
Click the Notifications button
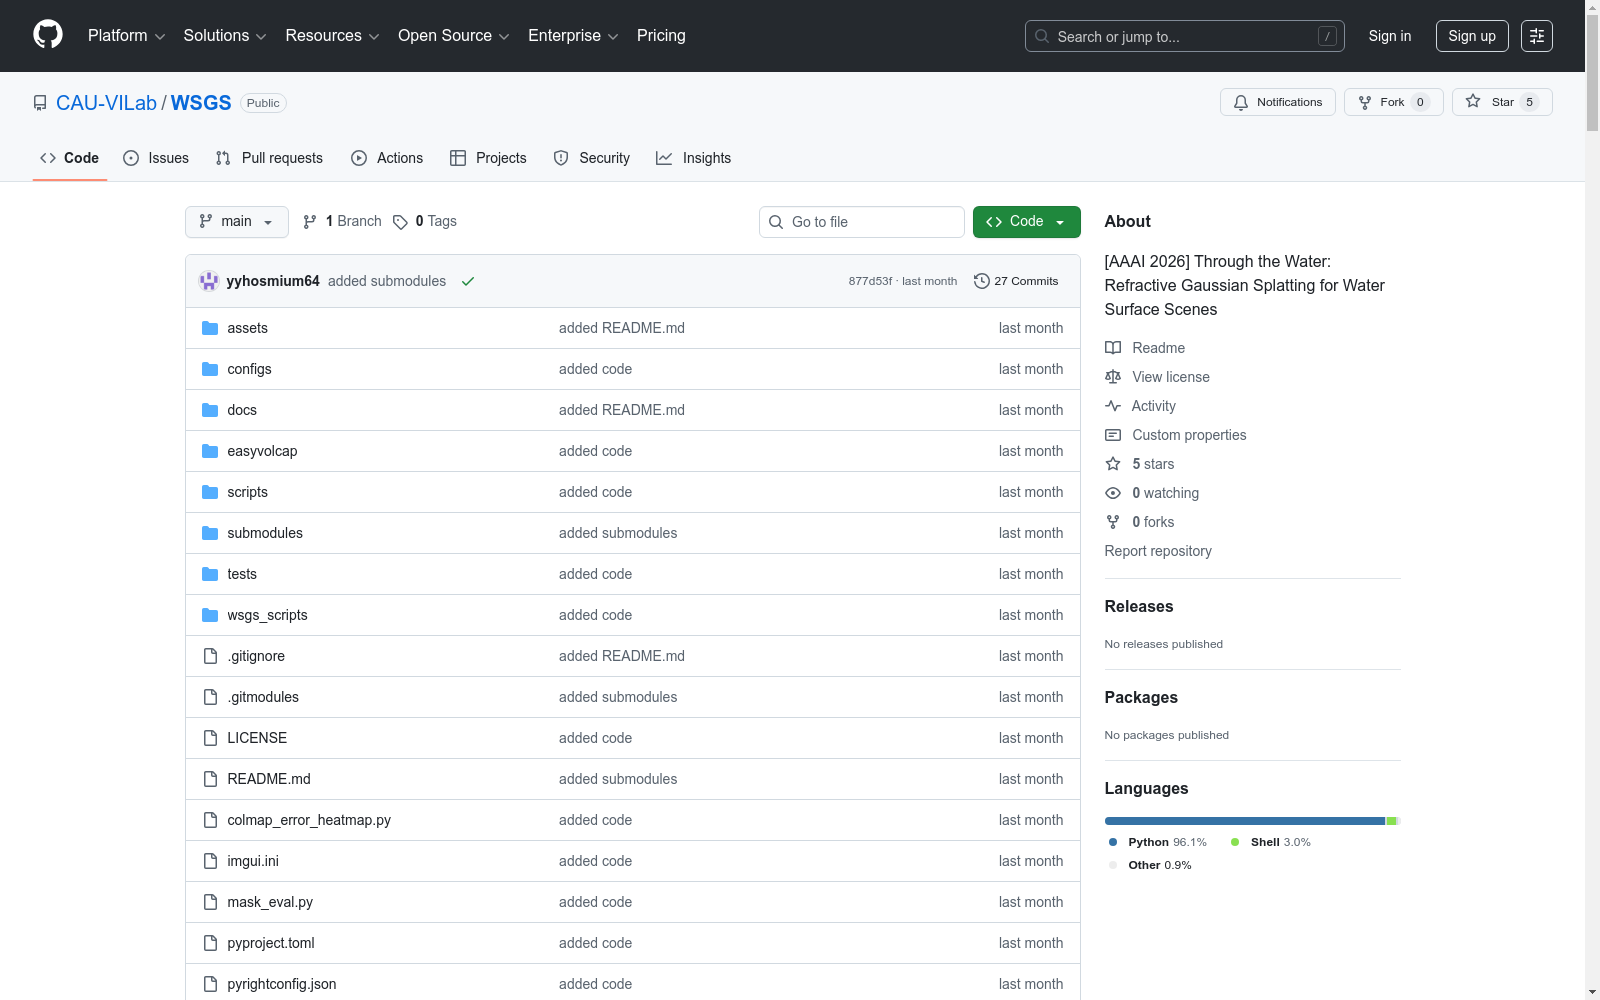click(x=1278, y=102)
